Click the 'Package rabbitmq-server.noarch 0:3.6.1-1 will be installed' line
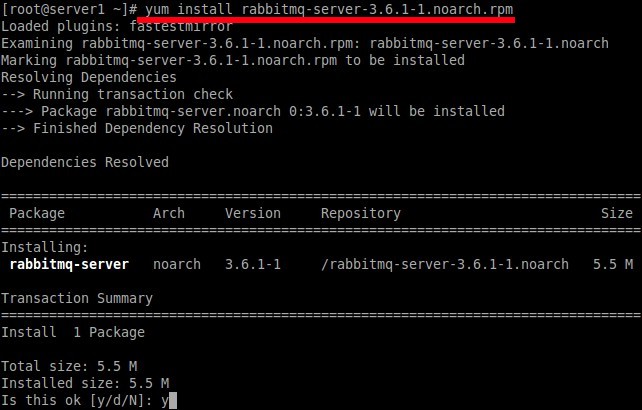 click(253, 111)
